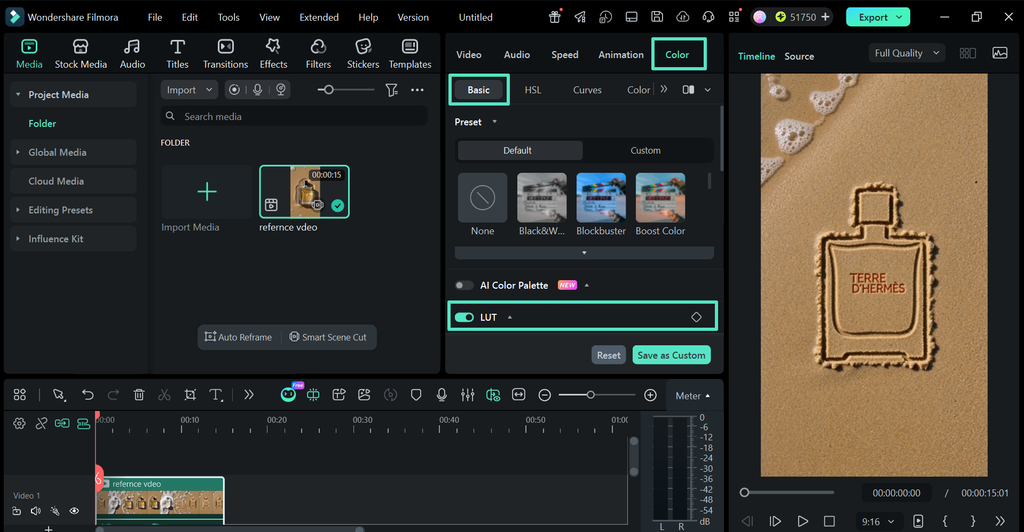Open the Stock Media panel
Viewport: 1024px width, 532px height.
(80, 54)
